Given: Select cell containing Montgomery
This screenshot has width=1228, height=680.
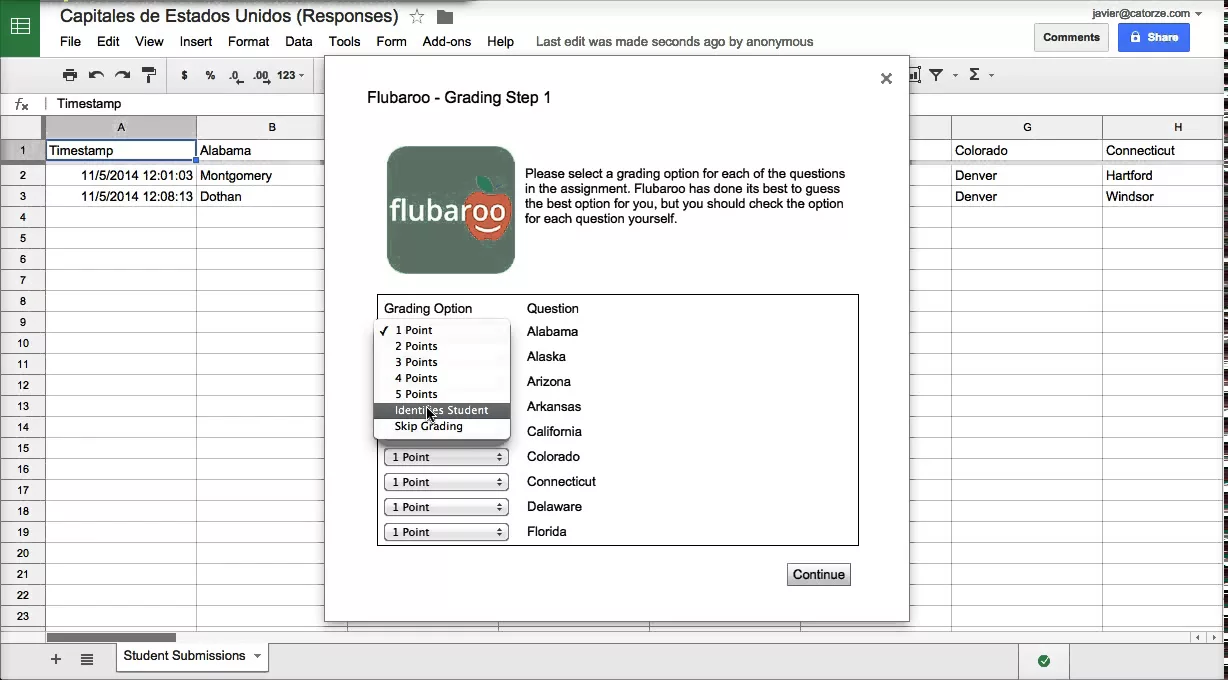Looking at the screenshot, I should click(260, 175).
